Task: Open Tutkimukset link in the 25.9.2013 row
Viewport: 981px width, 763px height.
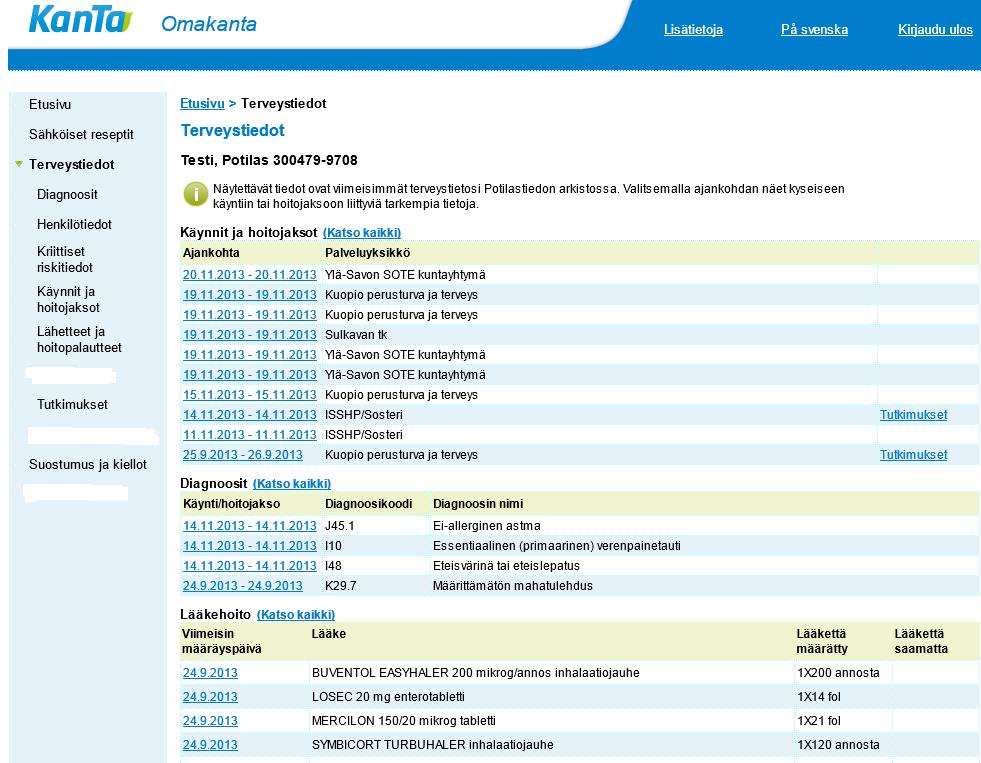Action: tap(913, 455)
